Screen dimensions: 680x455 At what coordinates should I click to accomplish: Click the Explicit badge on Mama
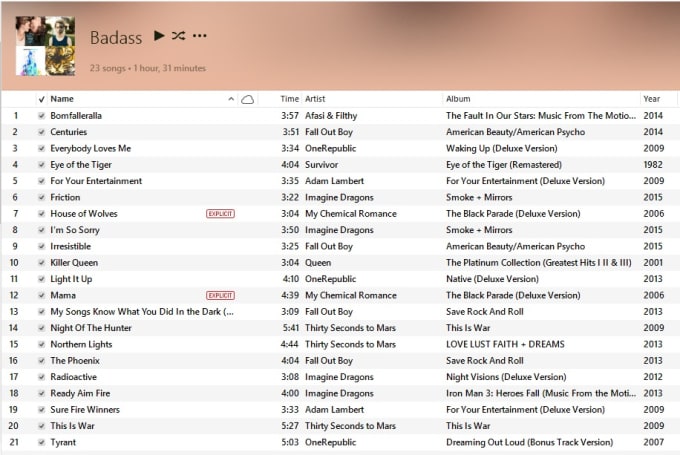click(220, 295)
